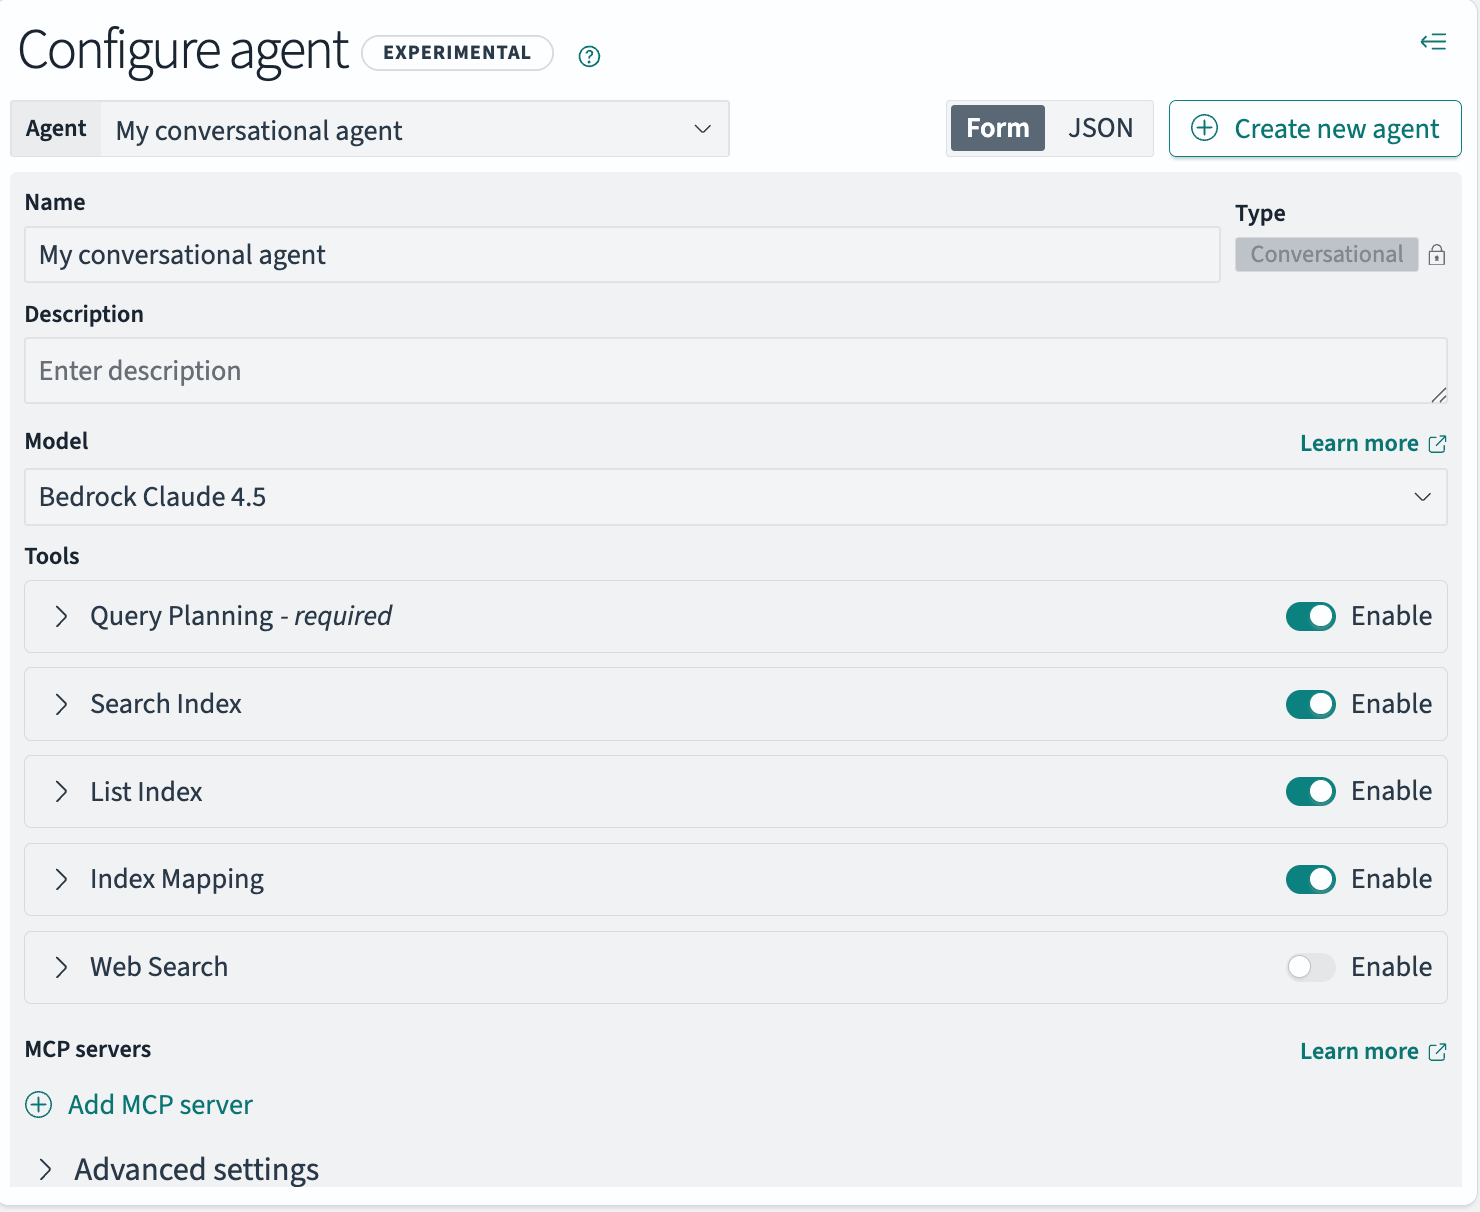Image resolution: width=1480 pixels, height=1212 pixels.
Task: Click the Tools section heading
Action: [52, 556]
